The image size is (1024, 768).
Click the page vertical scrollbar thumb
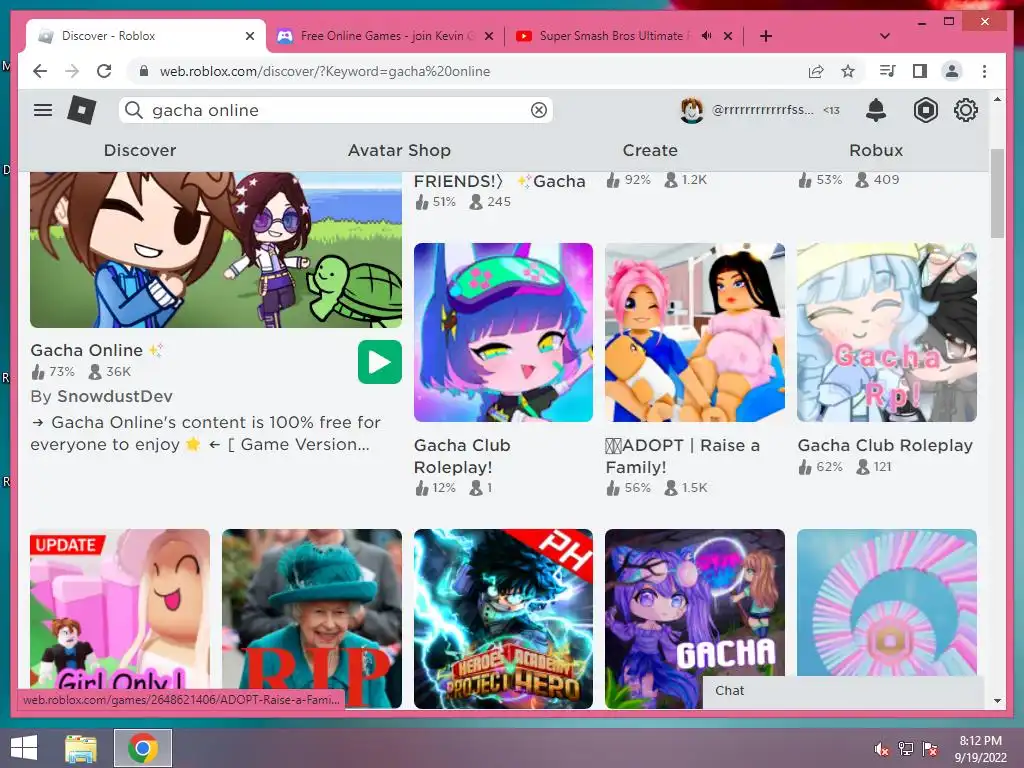click(997, 193)
